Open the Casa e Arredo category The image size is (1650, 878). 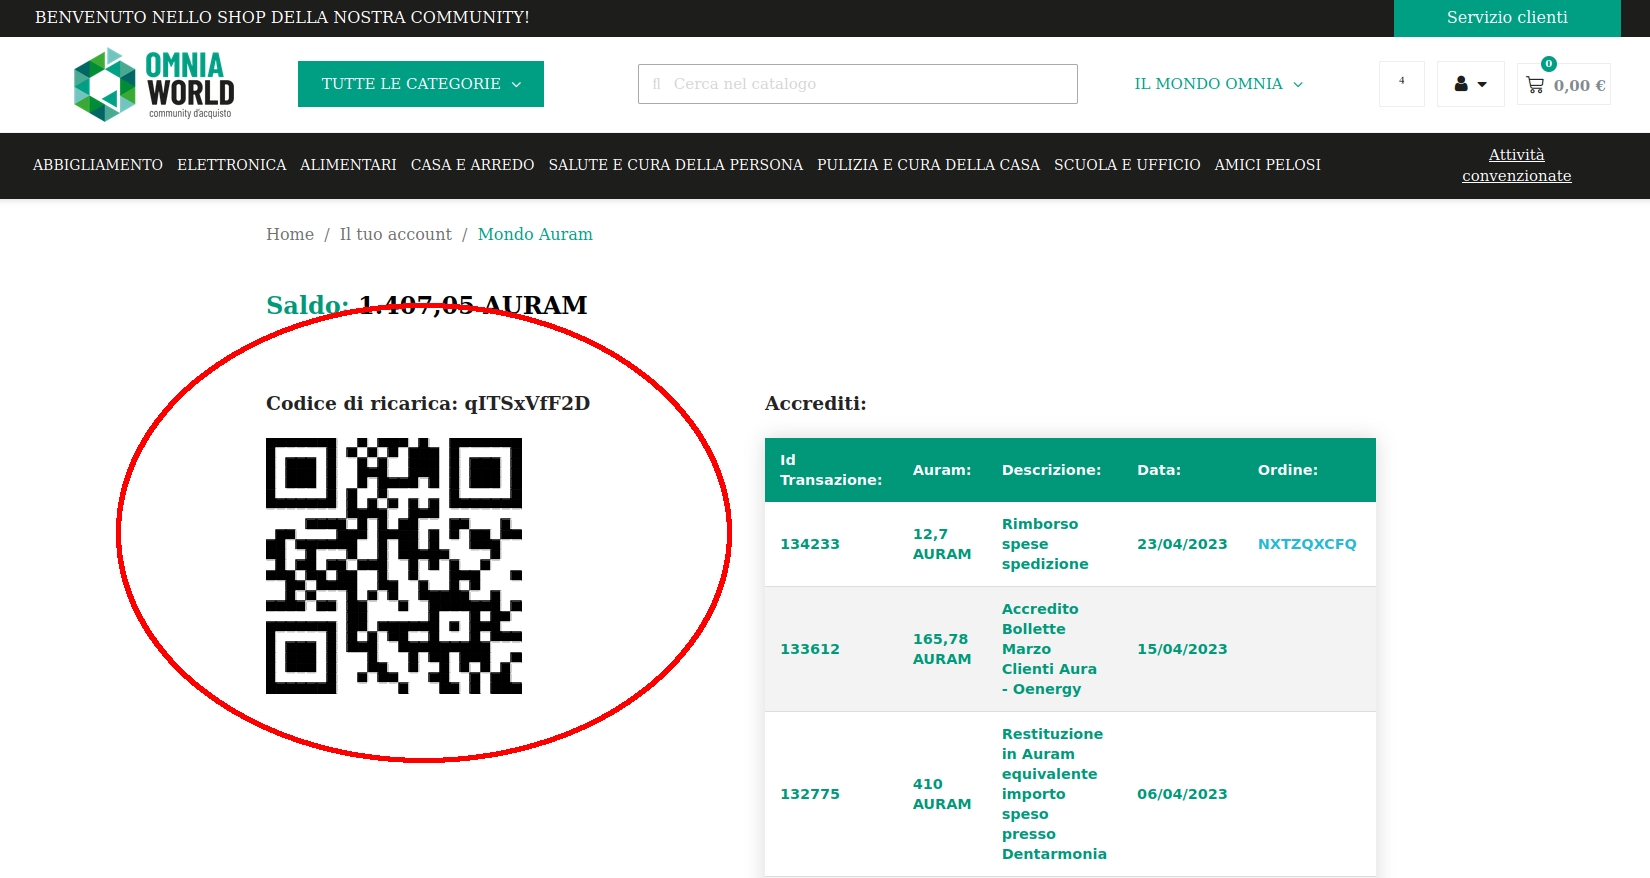coord(472,165)
